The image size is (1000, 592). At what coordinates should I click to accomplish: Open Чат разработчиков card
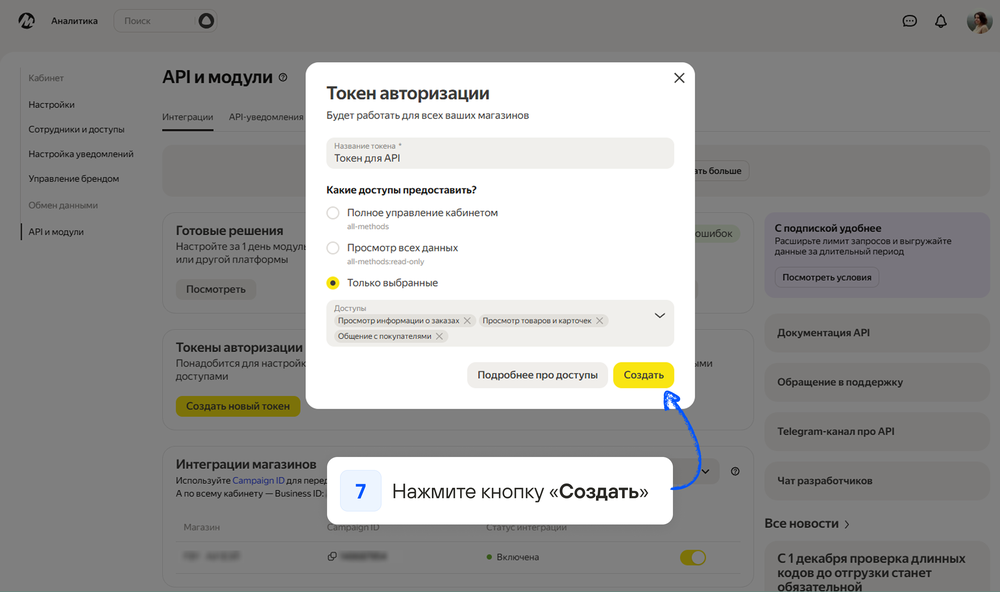click(x=877, y=481)
